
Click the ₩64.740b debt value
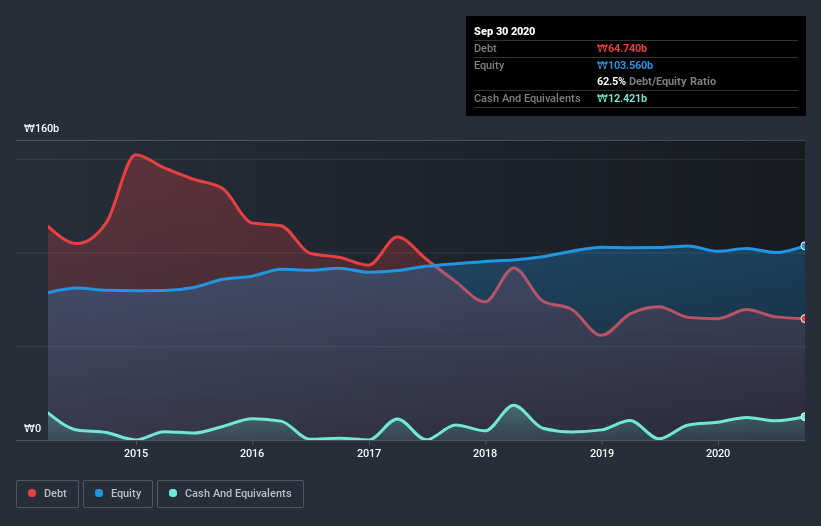[622, 48]
